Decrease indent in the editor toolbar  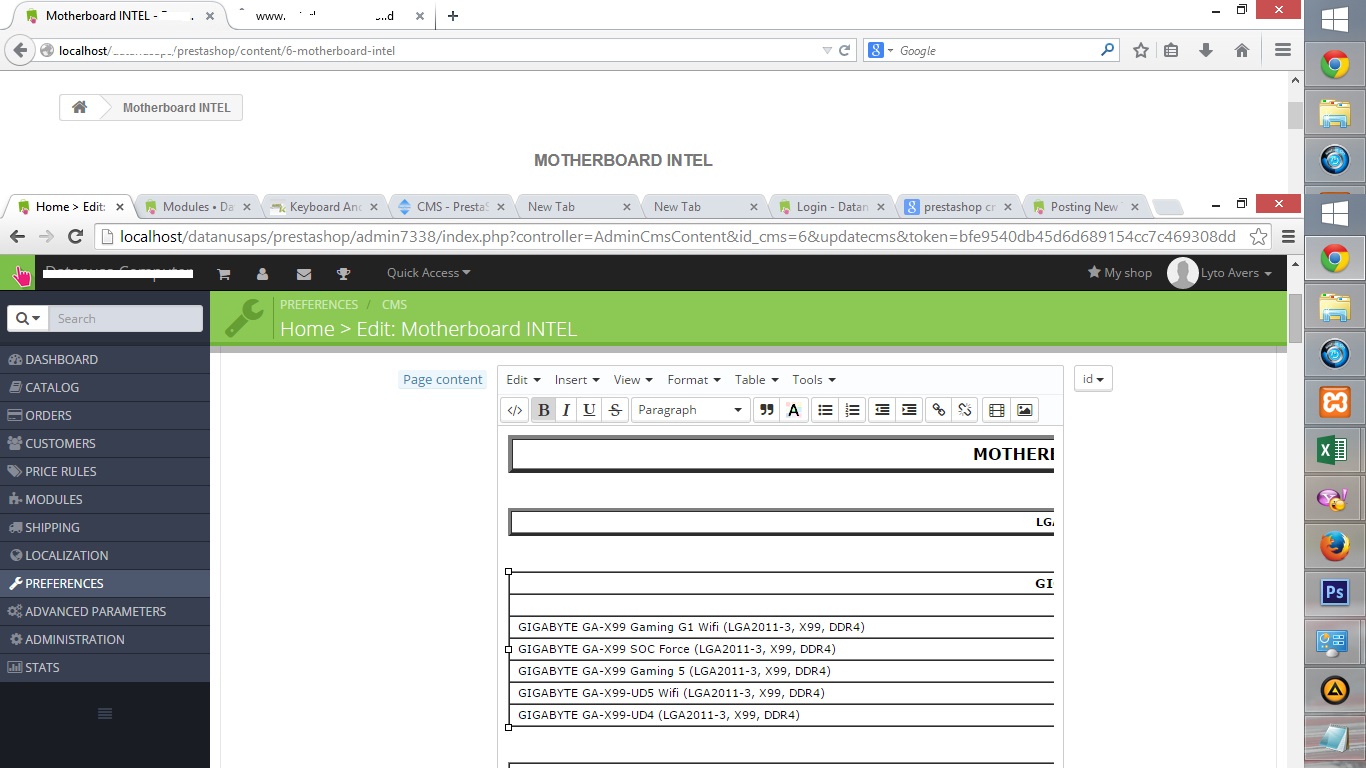(881, 410)
